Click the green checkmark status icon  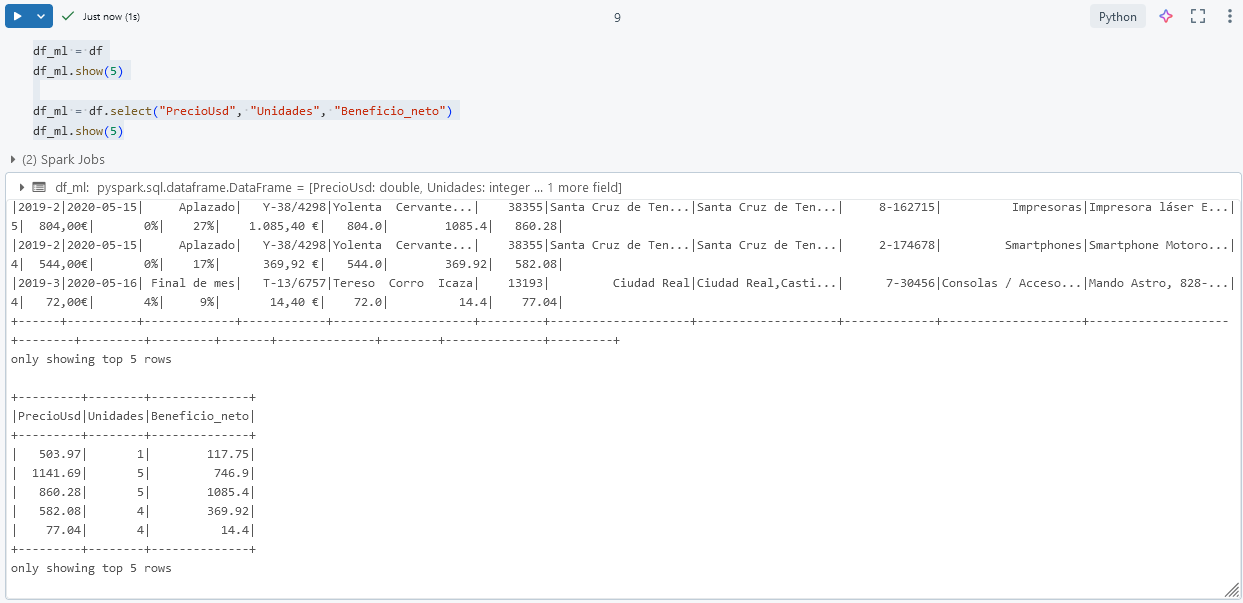click(68, 17)
